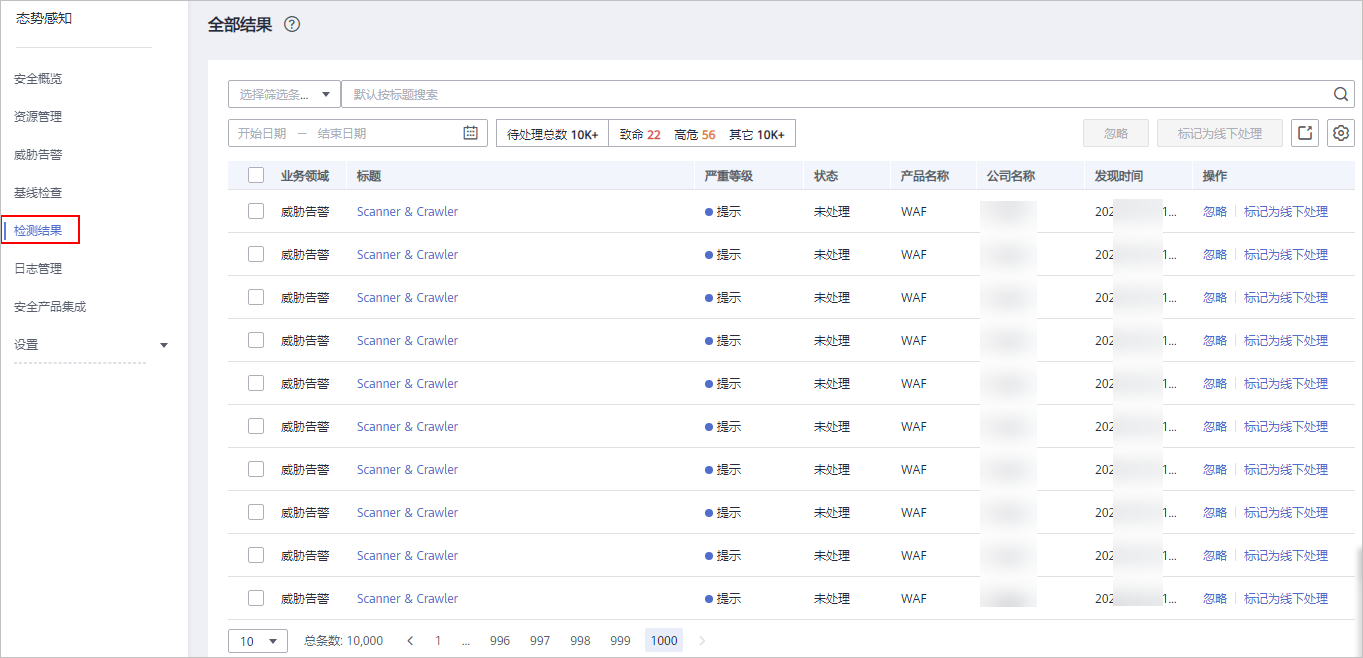Click the search magnifier icon

click(1341, 94)
